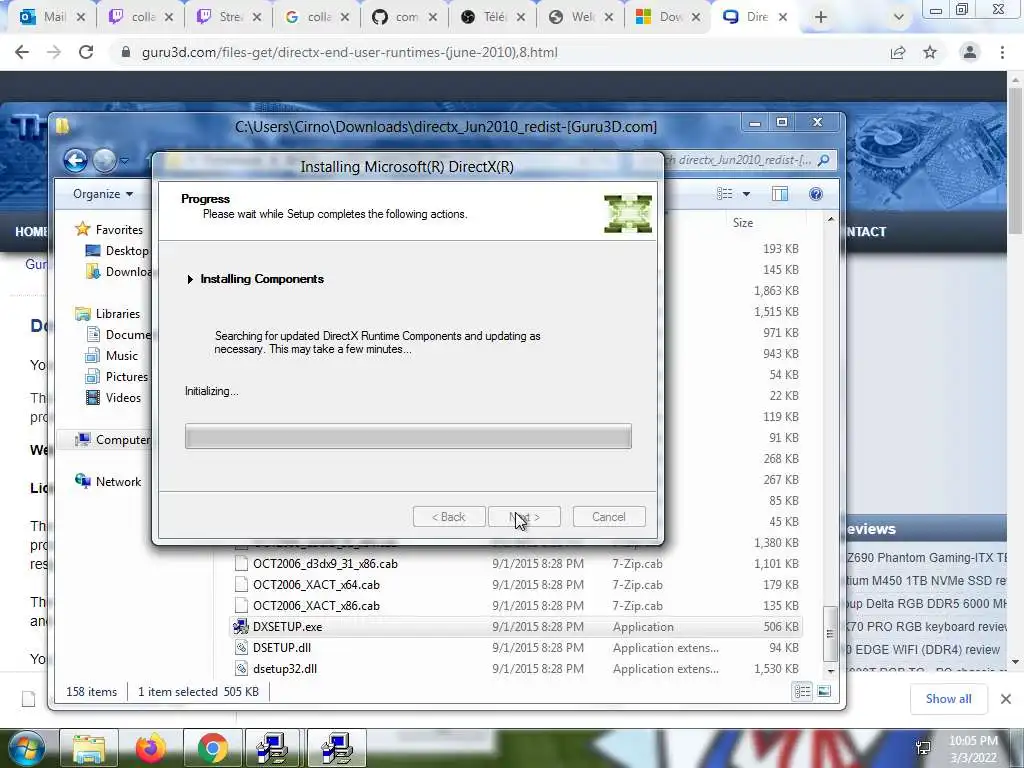Switch to the GitHub tab
This screenshot has width=1024, height=768.
pos(405,17)
